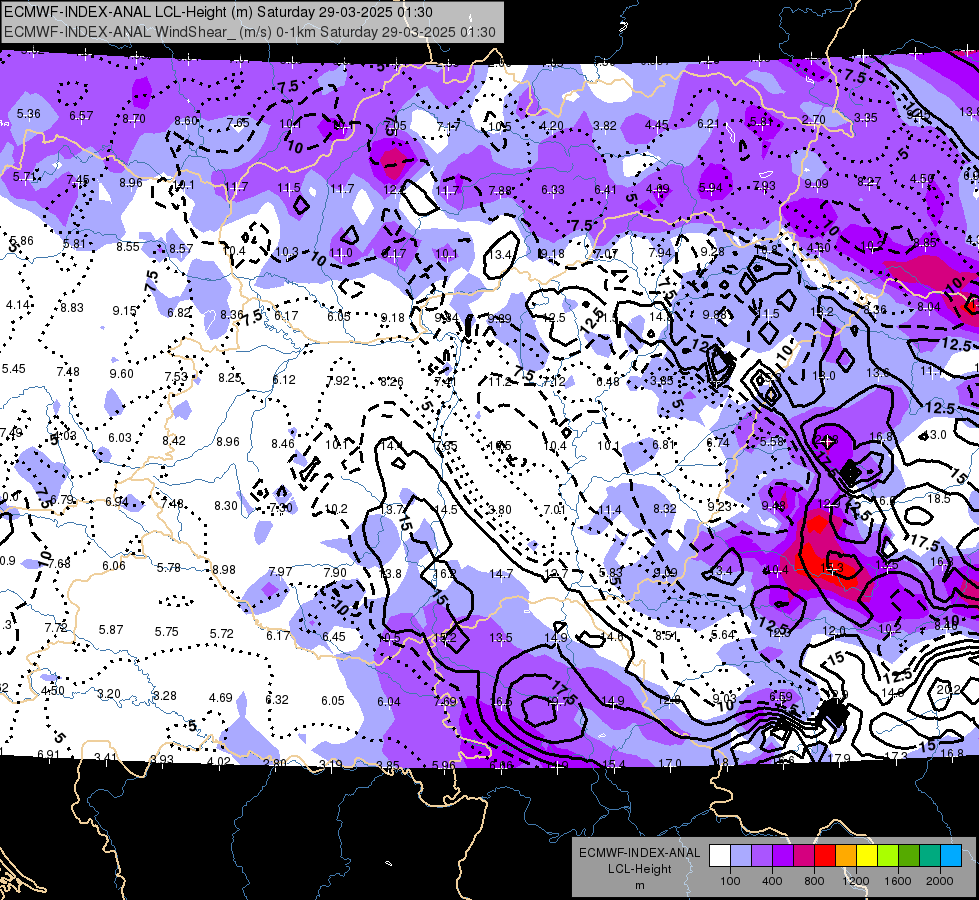Image resolution: width=979 pixels, height=900 pixels.
Task: Click the grid value 4.14
Action: coord(17,305)
